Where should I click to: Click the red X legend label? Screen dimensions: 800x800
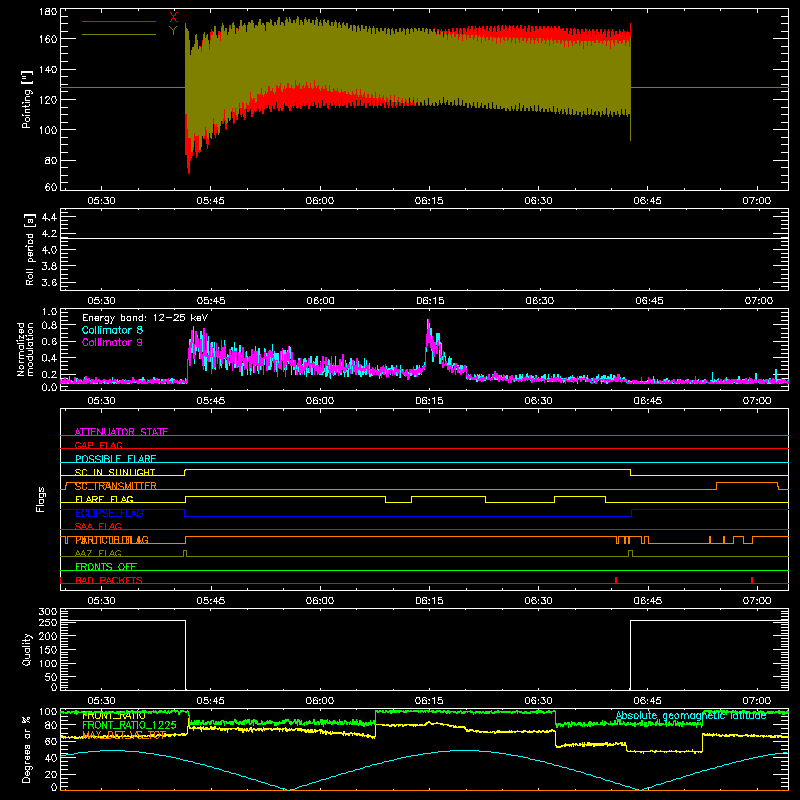(173, 17)
